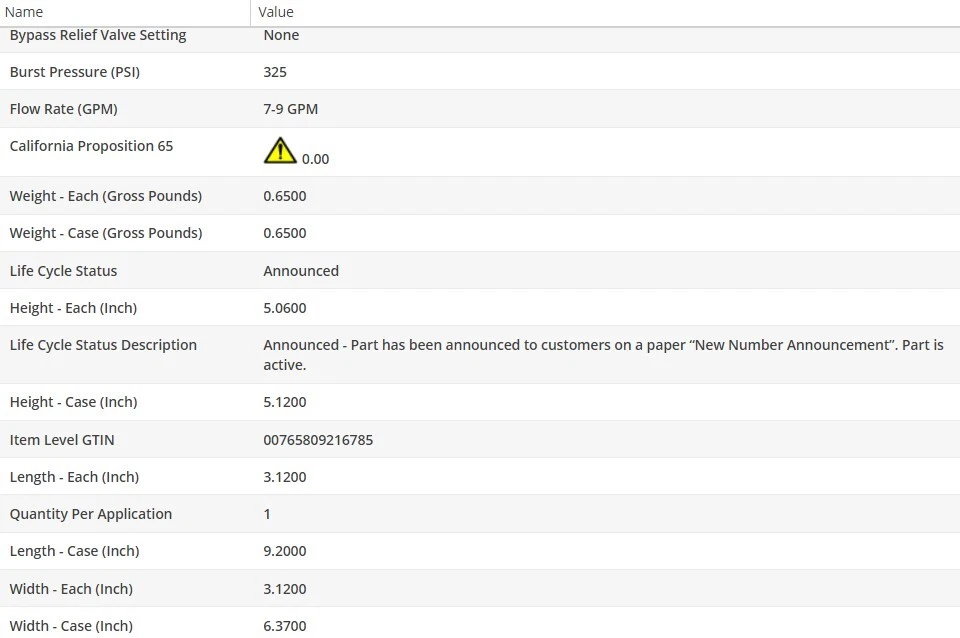Select the 'Length - Each (Inch)' label
This screenshot has width=960, height=638.
[74, 477]
